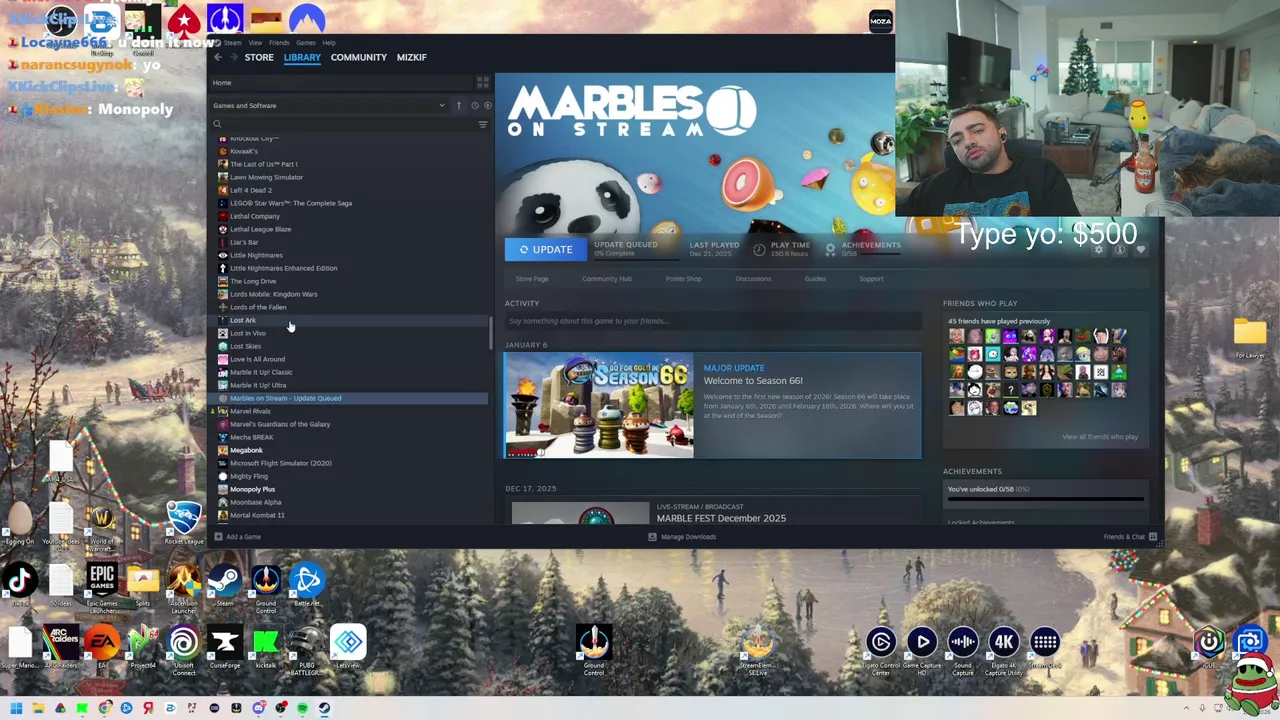Open the Project64 desktop shortcut
The width and height of the screenshot is (1280, 720).
pos(143,648)
